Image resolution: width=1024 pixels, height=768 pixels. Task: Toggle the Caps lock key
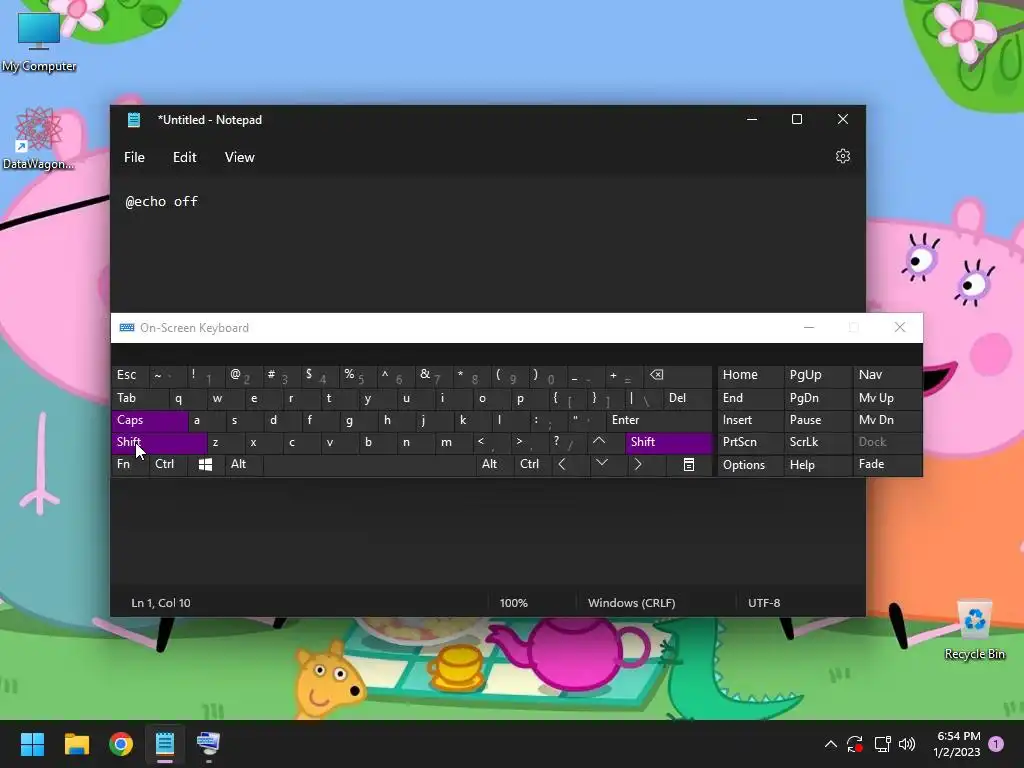click(150, 421)
